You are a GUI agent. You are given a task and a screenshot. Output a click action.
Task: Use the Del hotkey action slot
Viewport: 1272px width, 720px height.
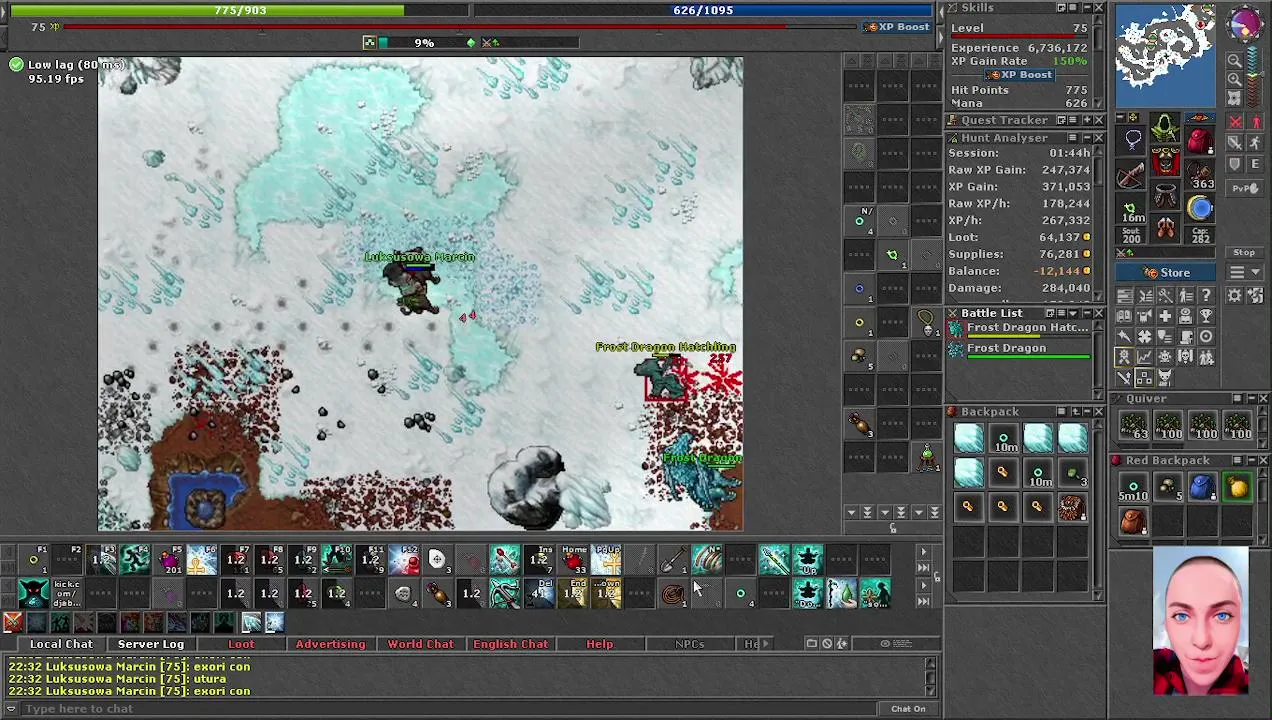(x=539, y=593)
